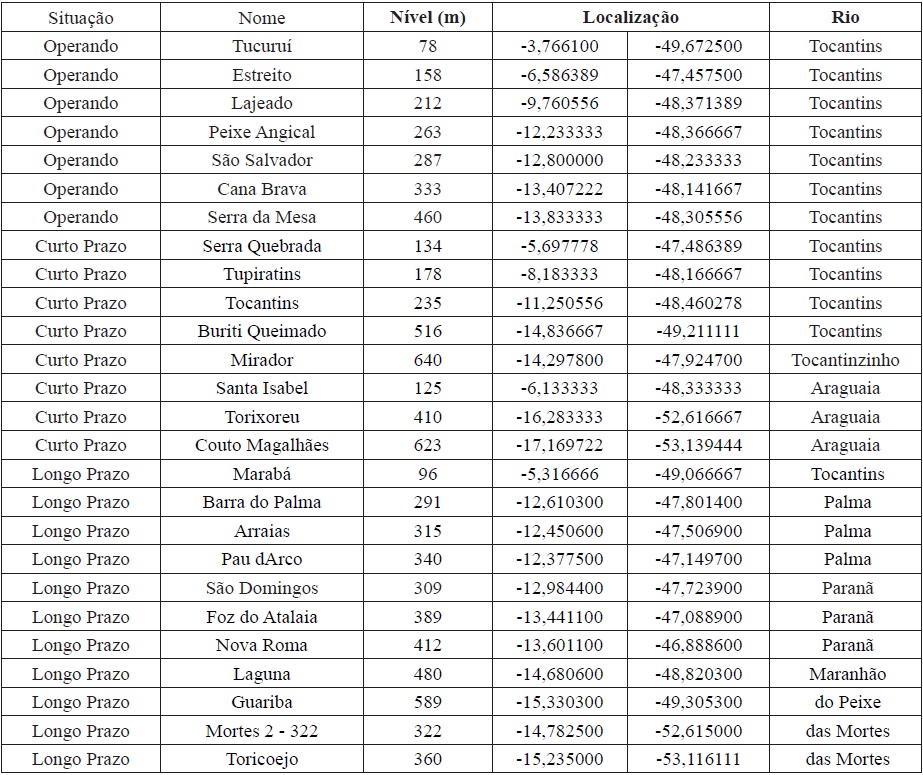Select the Buriti Queimado name cell
Viewport: 923px width, 775px height.
tap(262, 332)
